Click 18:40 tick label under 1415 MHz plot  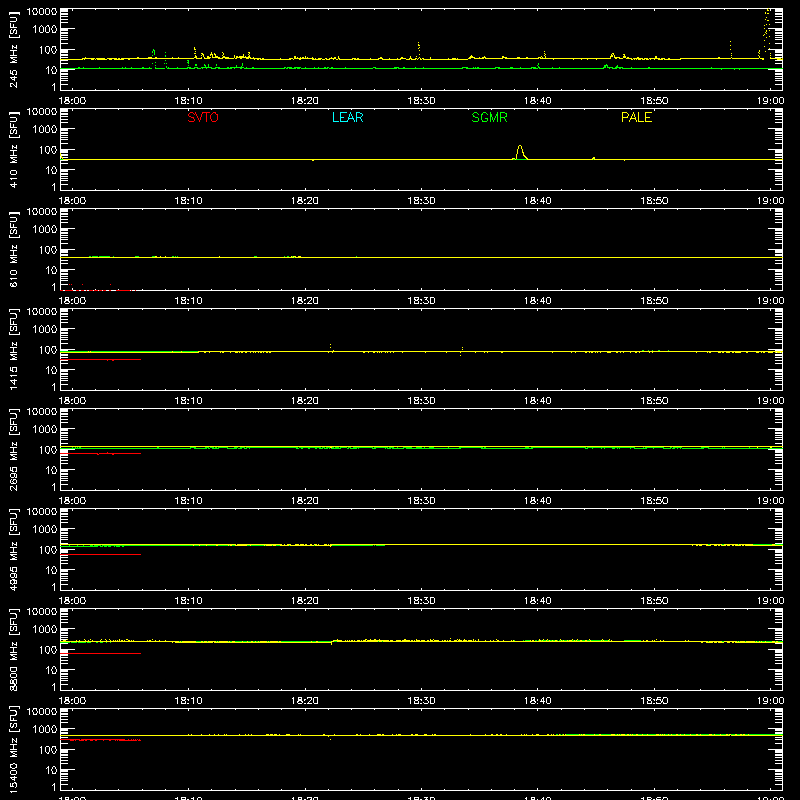[538, 401]
